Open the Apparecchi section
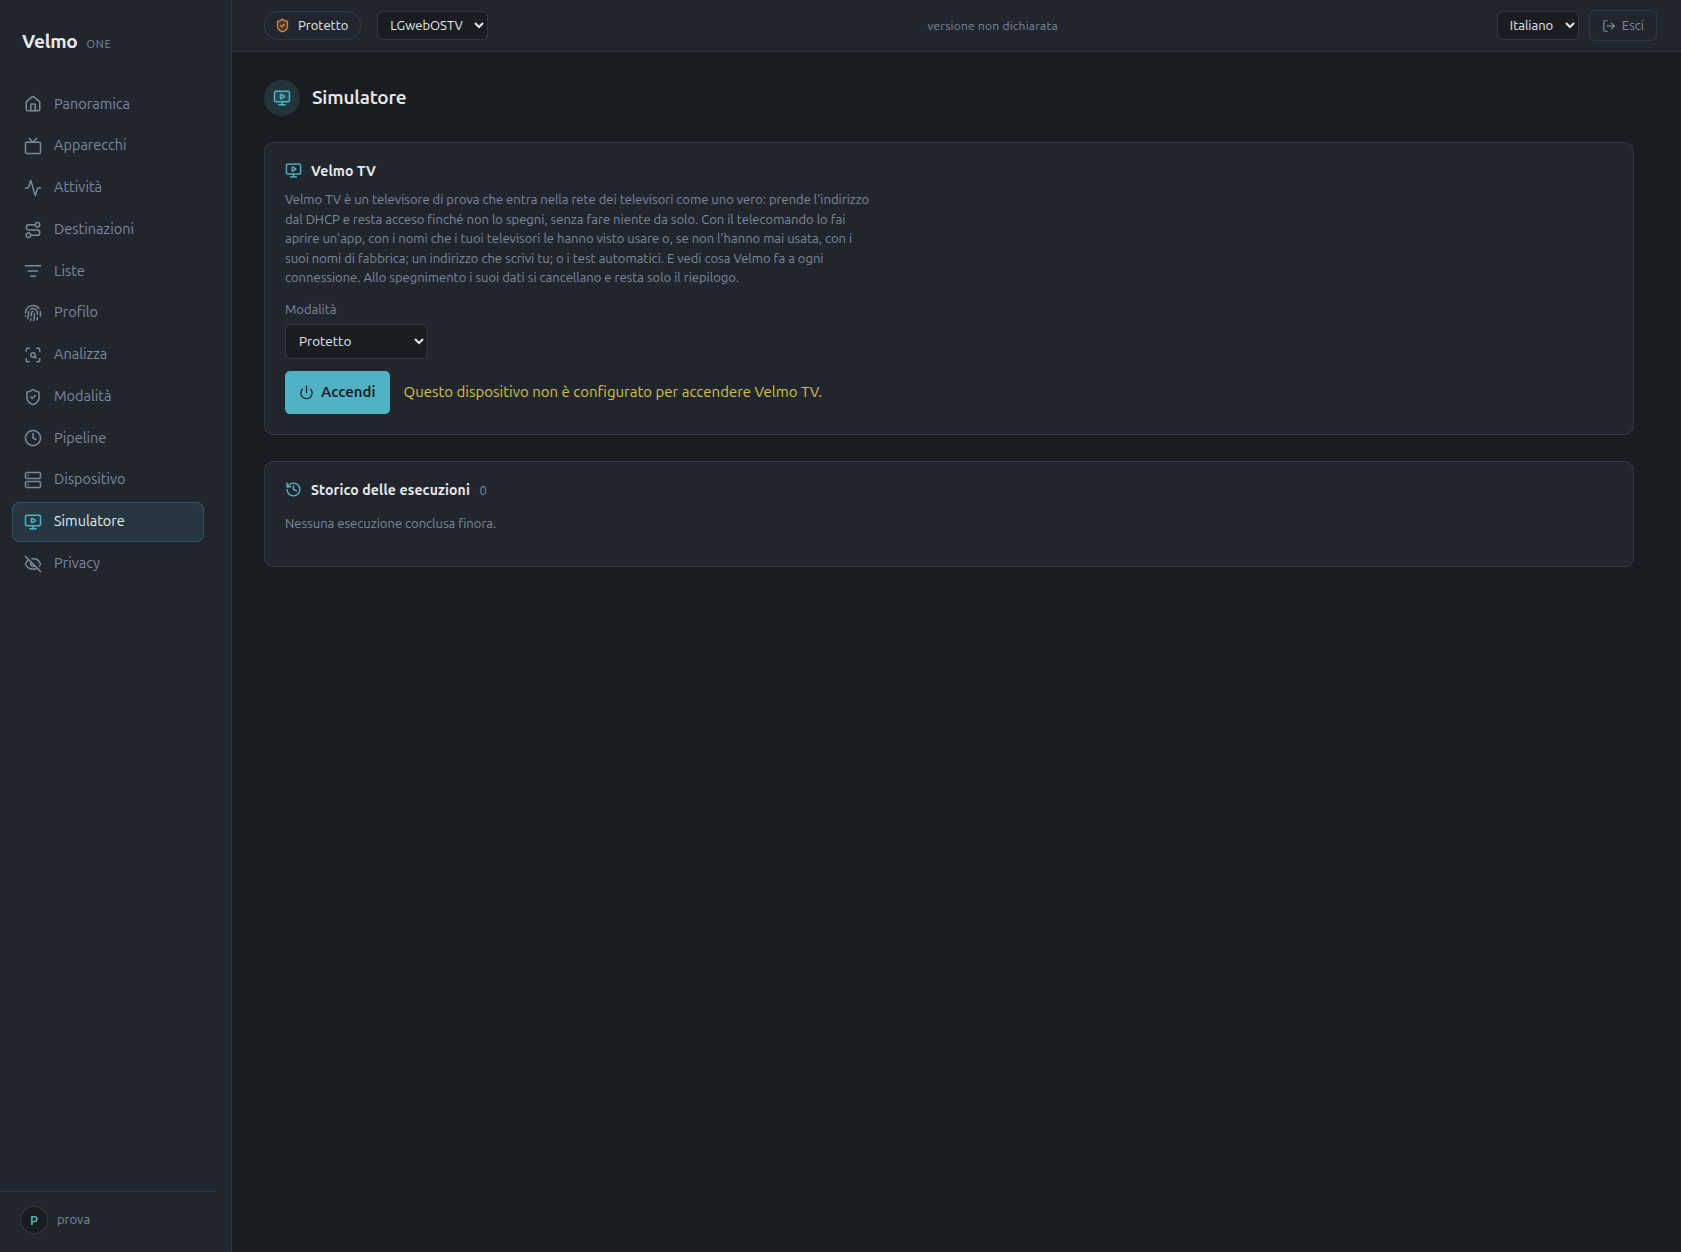The height and width of the screenshot is (1252, 1681). (108, 146)
